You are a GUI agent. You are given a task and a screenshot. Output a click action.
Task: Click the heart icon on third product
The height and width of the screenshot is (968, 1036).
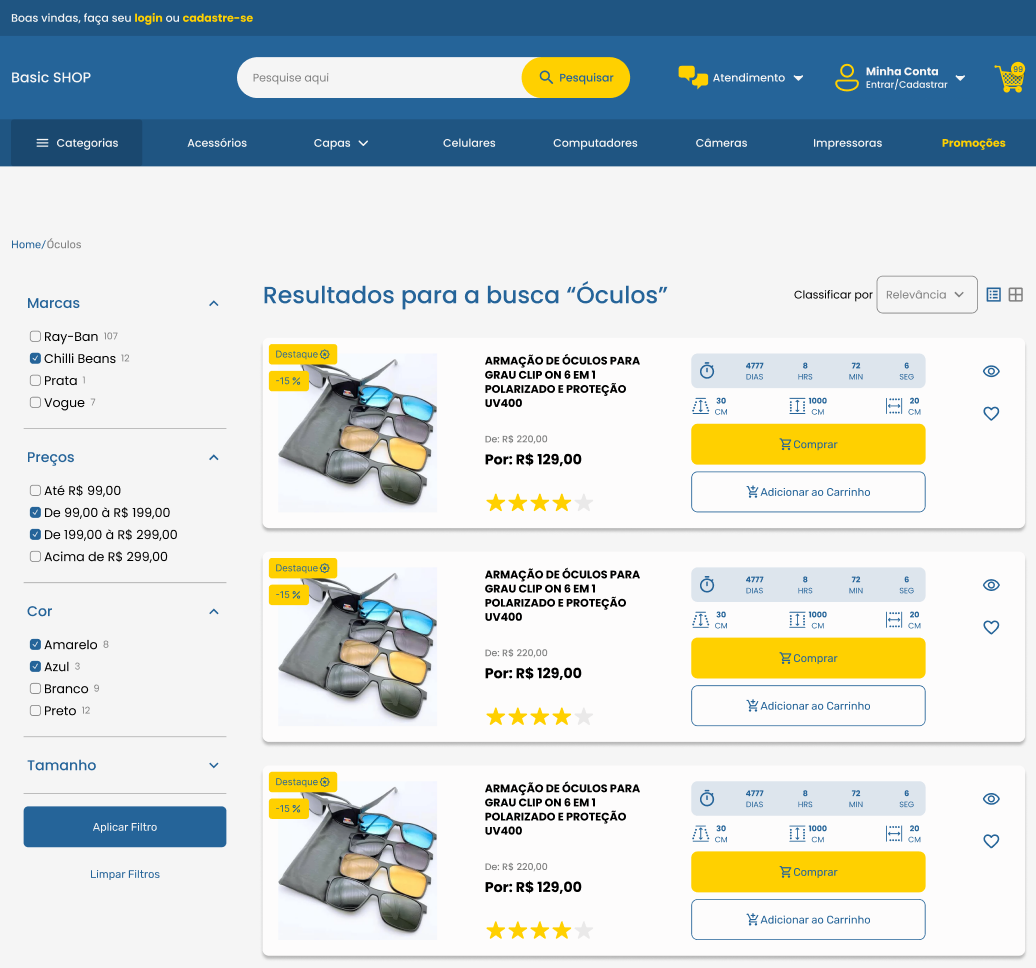point(991,842)
